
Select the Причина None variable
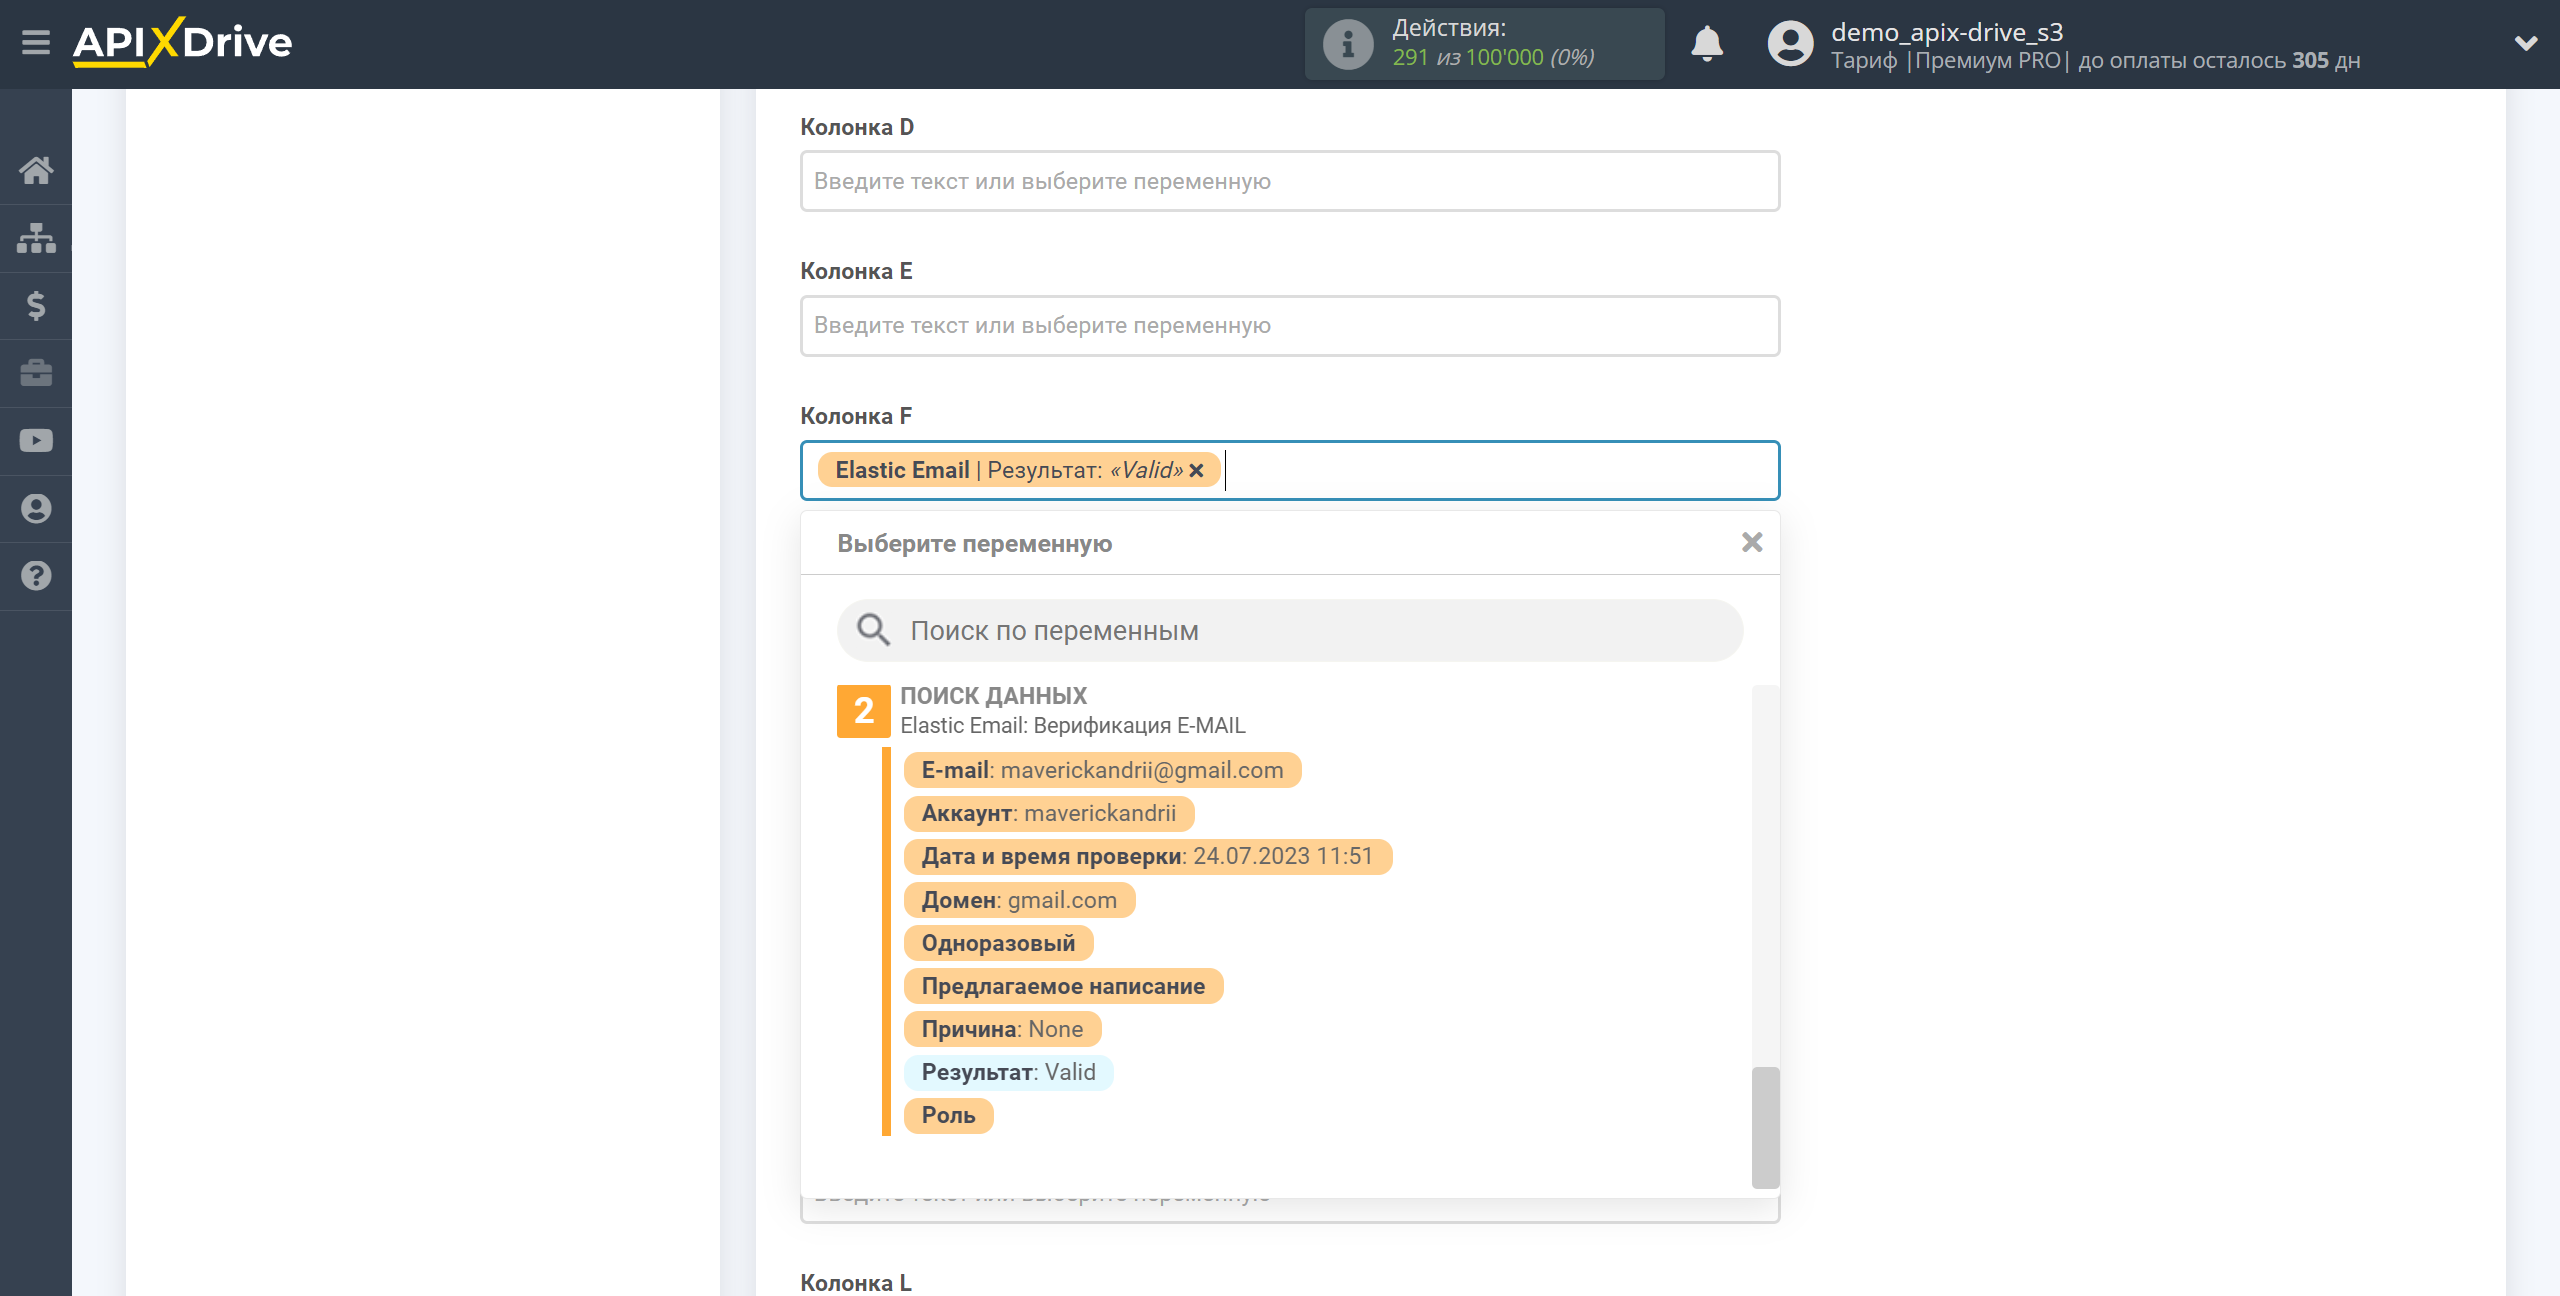[1002, 1029]
